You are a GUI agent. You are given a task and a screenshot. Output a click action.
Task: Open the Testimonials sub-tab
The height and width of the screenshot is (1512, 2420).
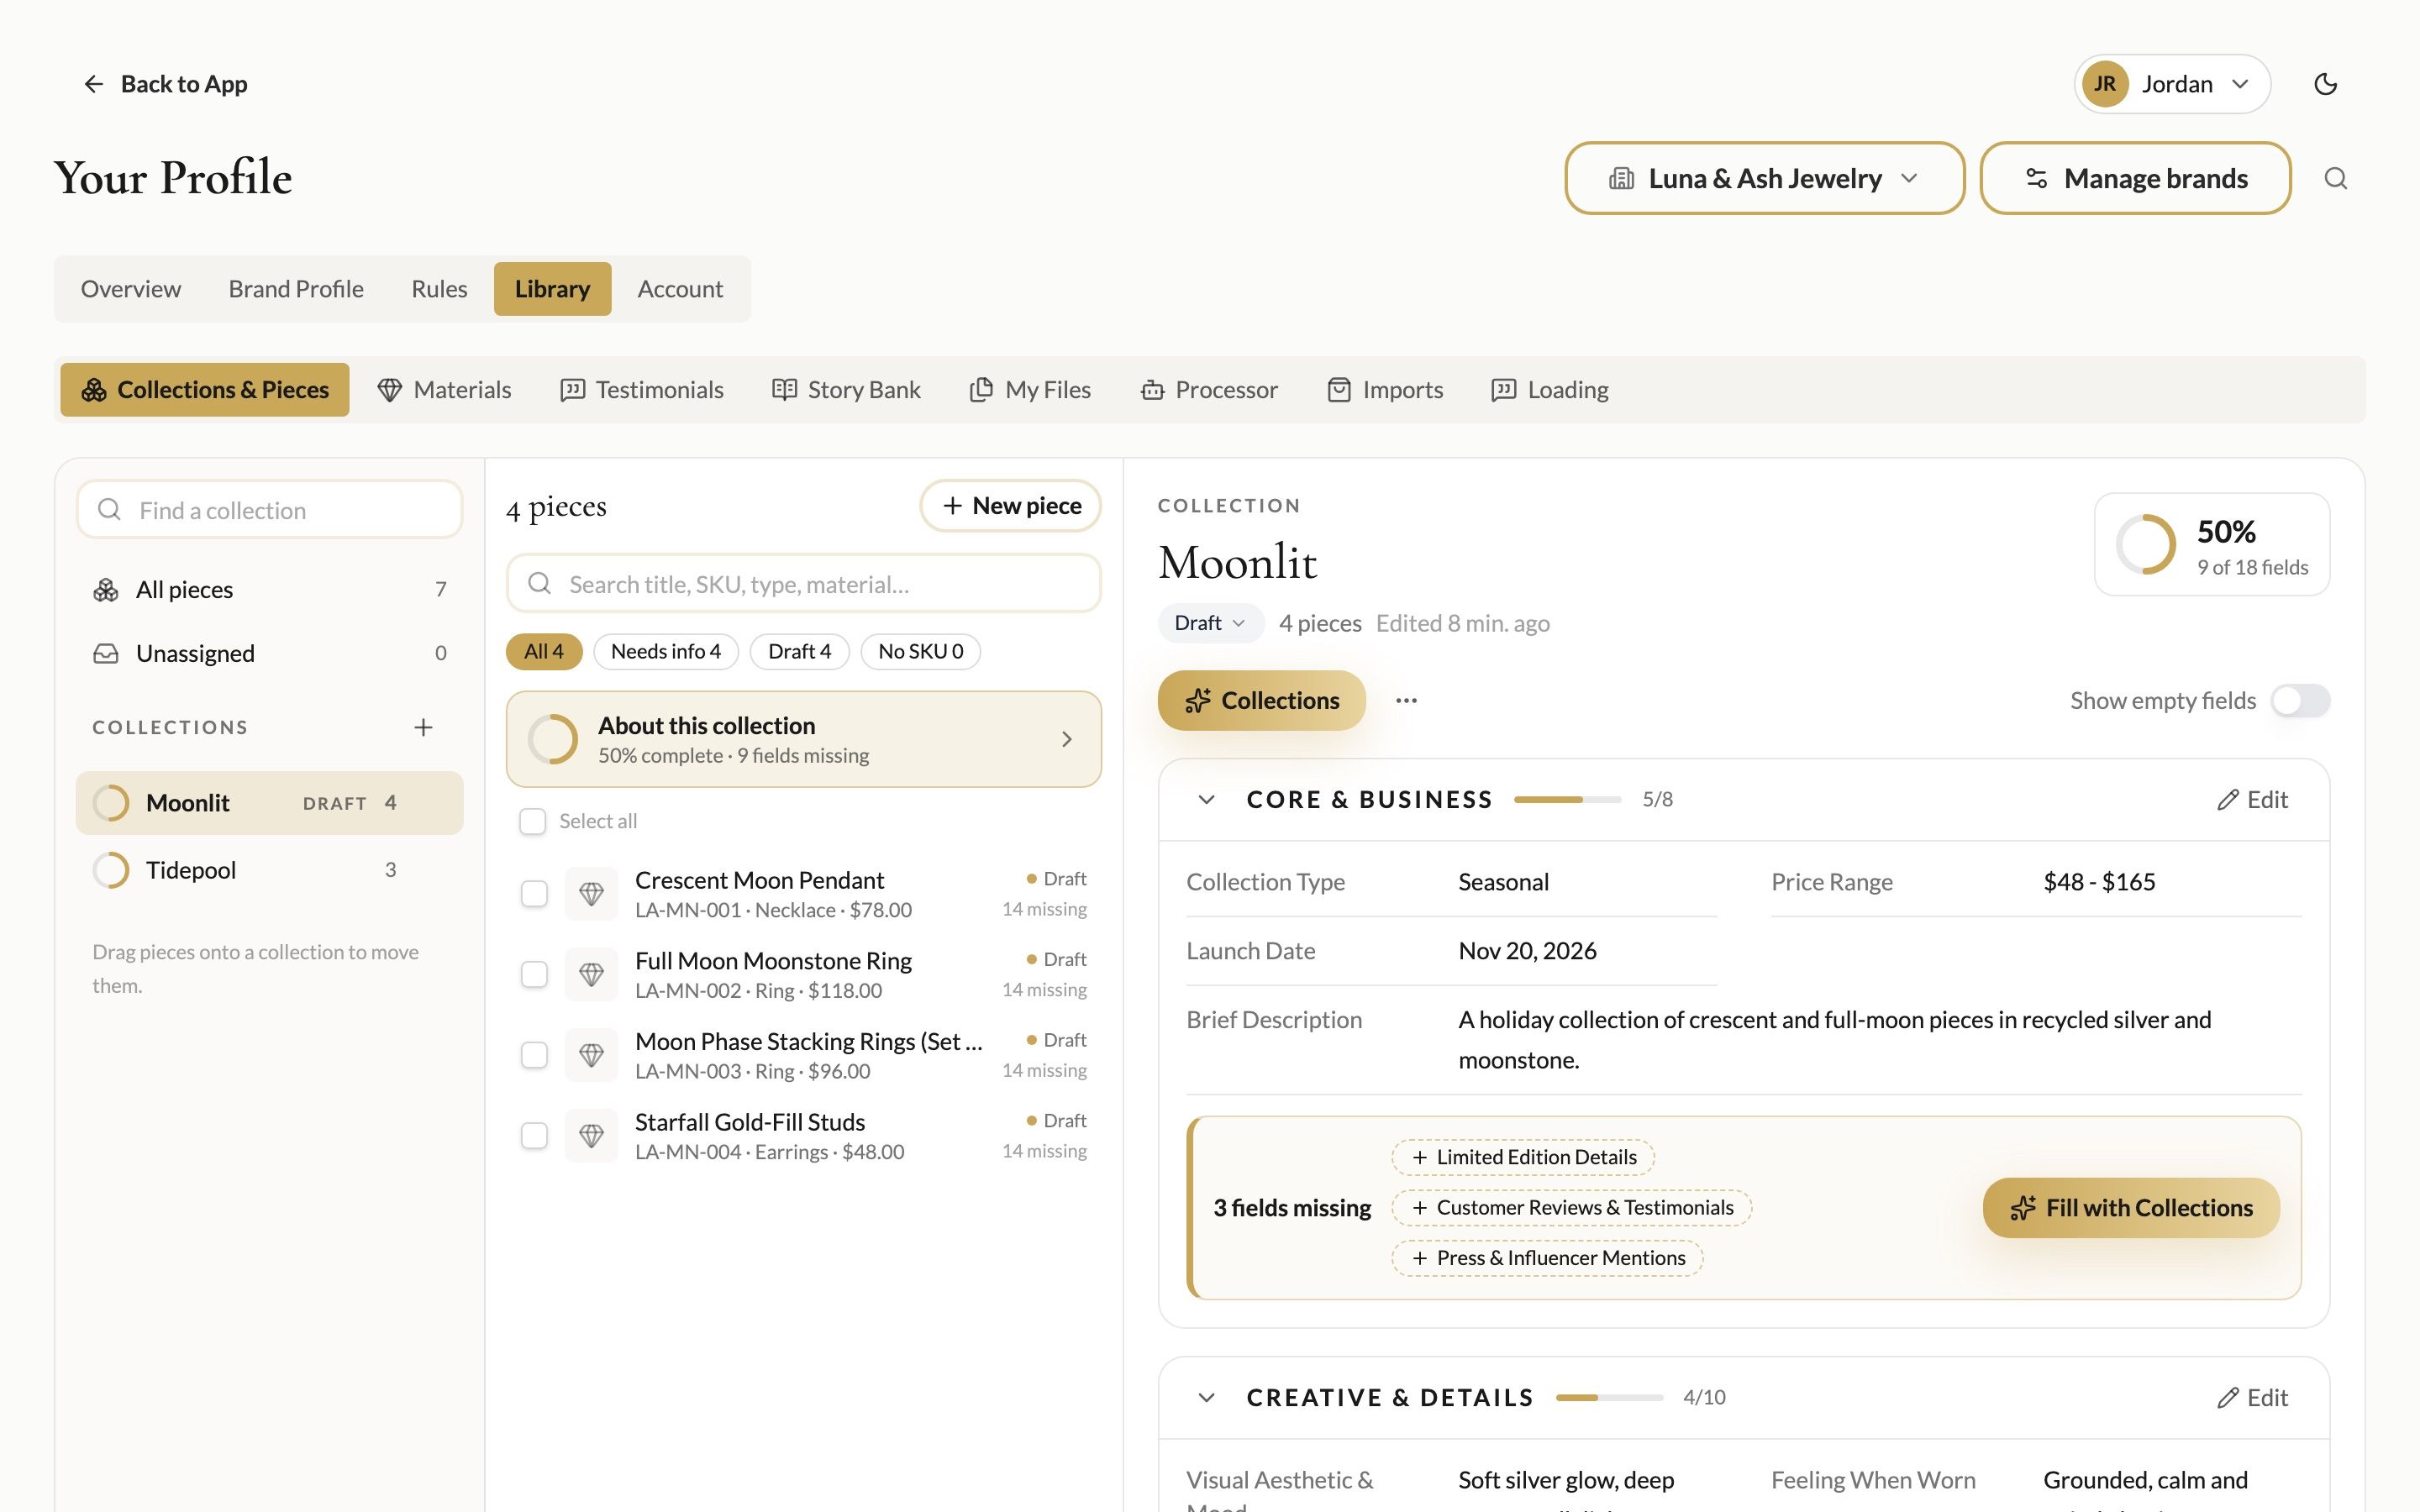click(642, 389)
